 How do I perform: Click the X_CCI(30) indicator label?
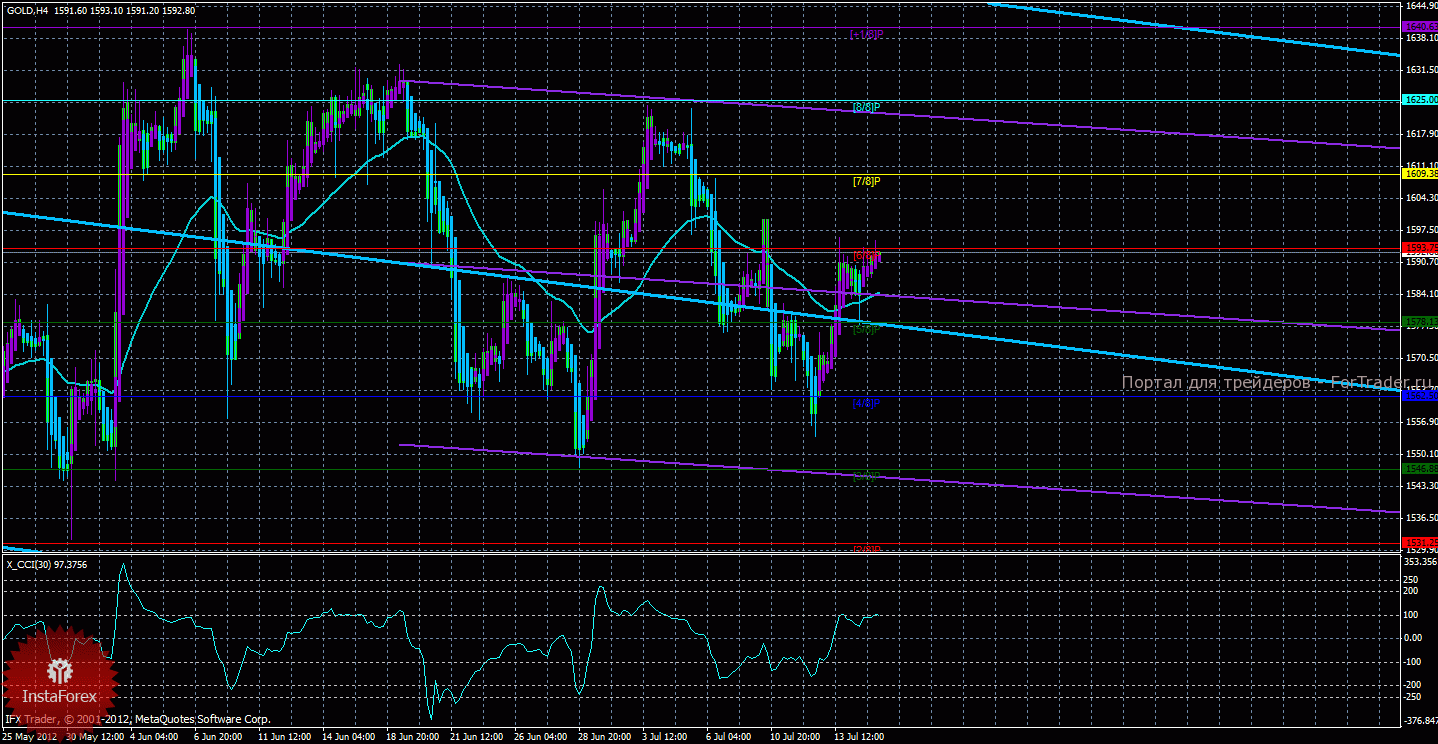click(46, 565)
